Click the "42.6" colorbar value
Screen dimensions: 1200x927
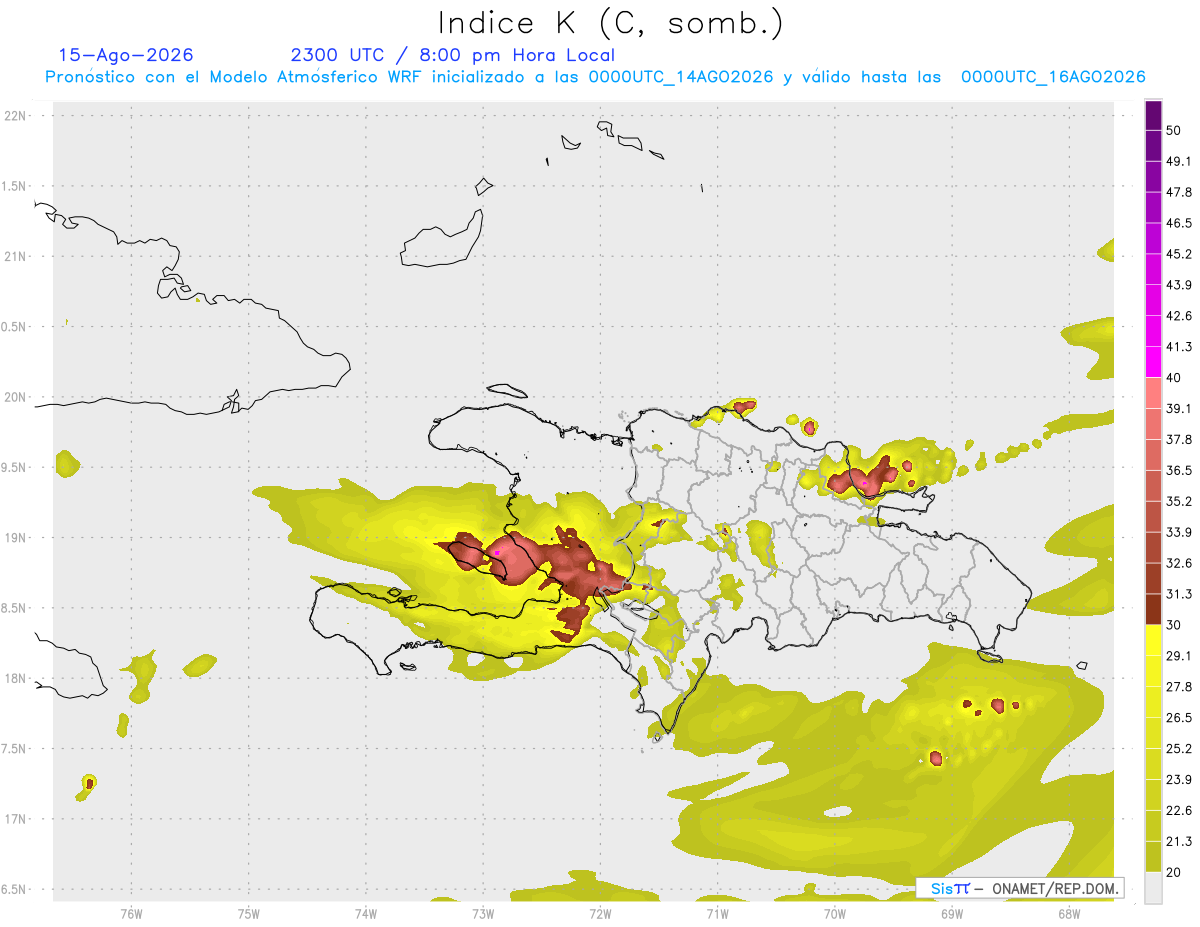(x=1179, y=316)
